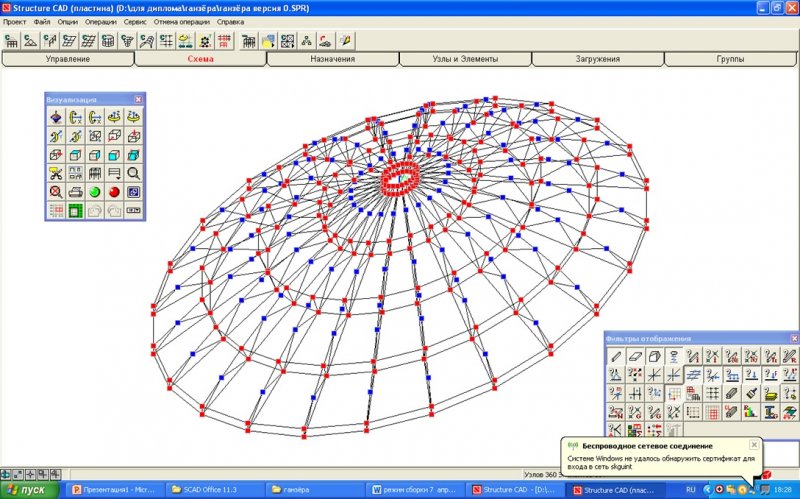
Task: Switch to the Управление tab
Action: click(x=67, y=60)
